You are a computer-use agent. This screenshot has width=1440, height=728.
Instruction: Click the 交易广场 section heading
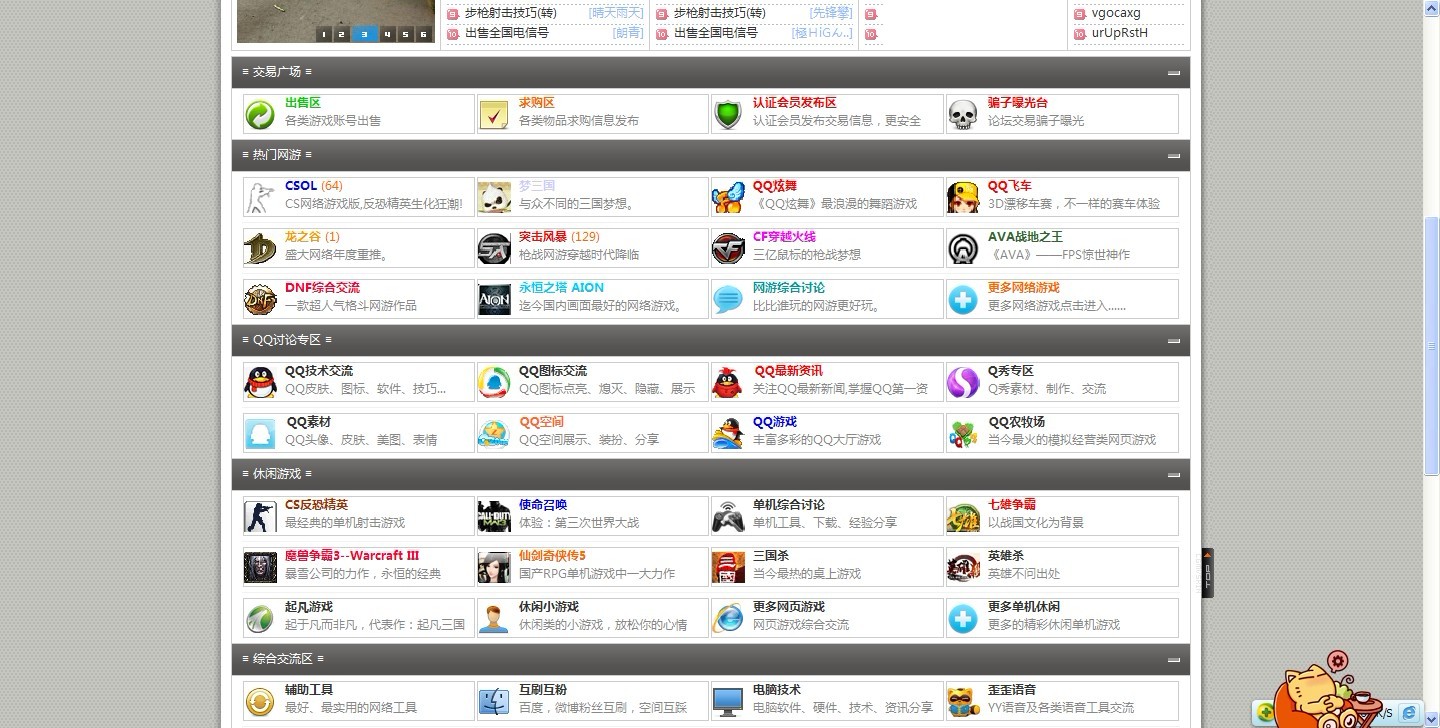click(277, 72)
